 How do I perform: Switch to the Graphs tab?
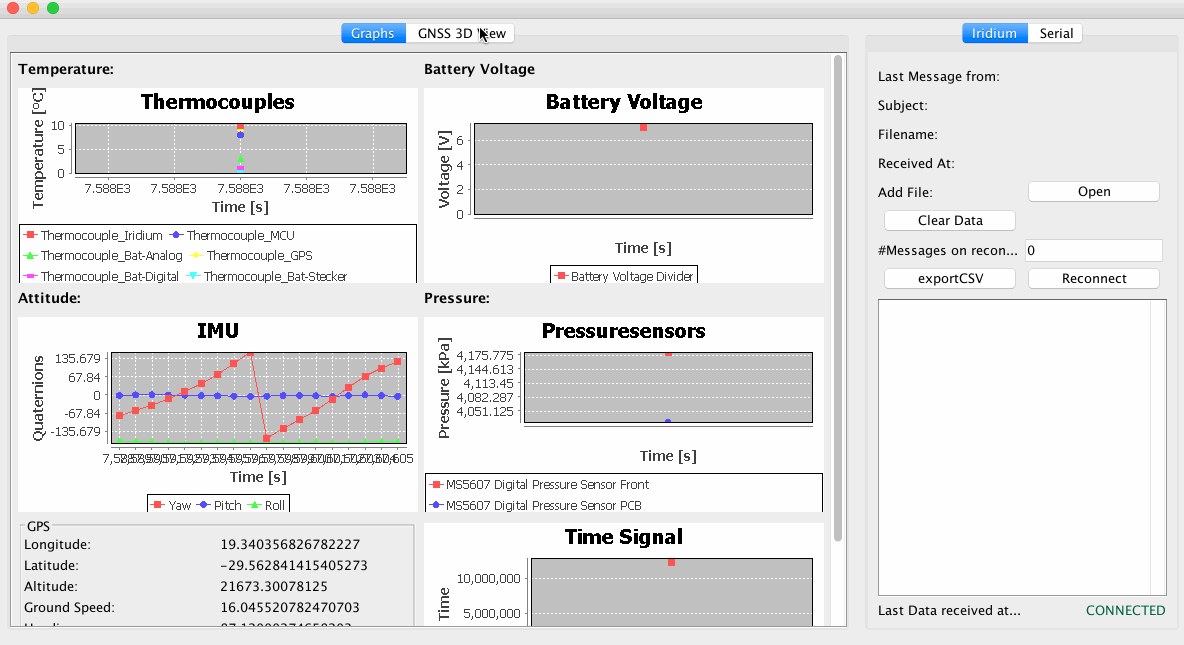373,33
